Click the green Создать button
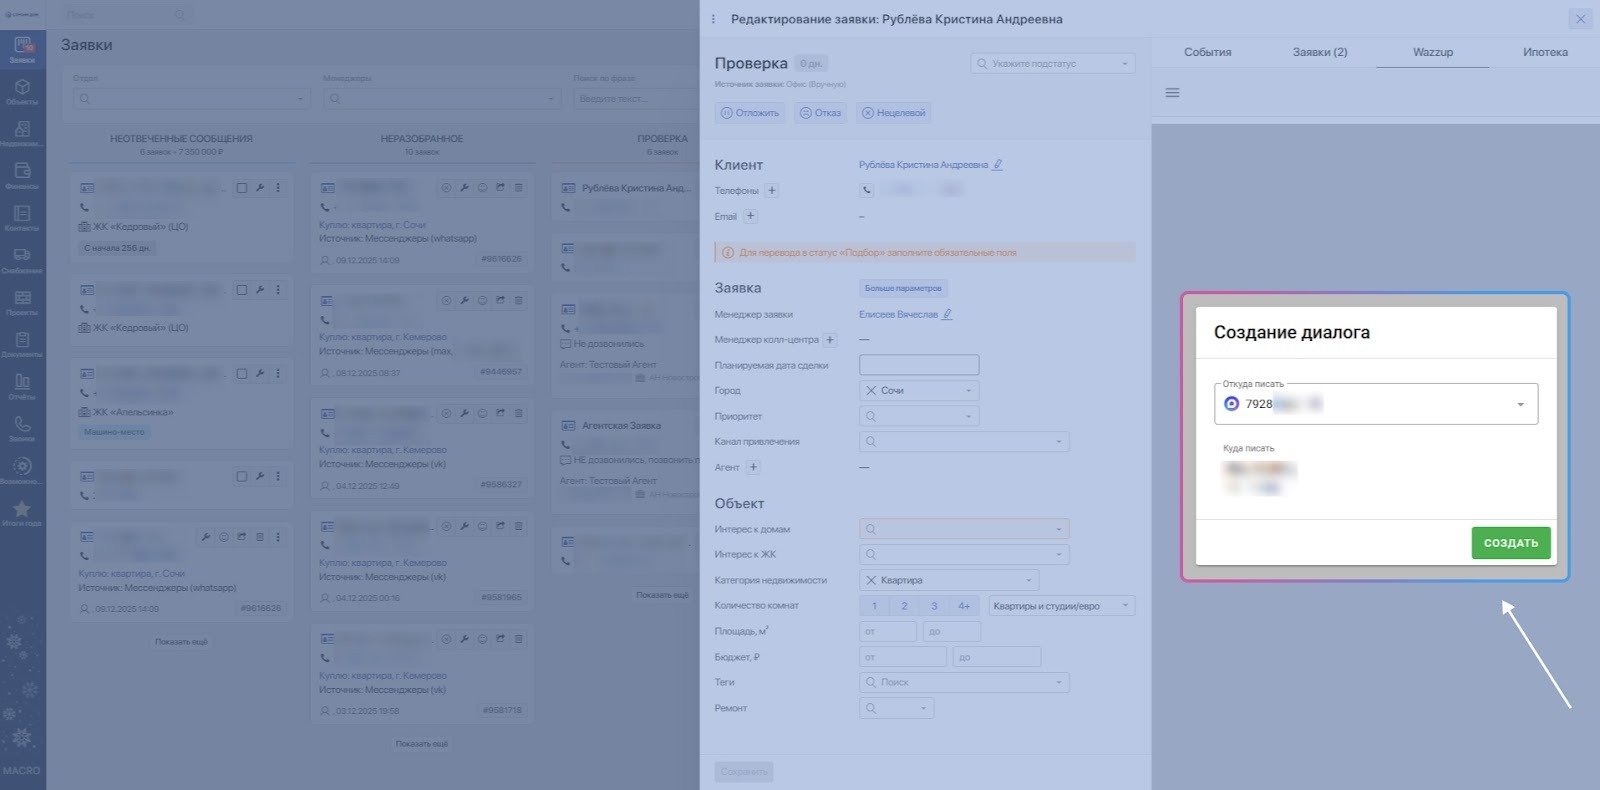 click(1510, 543)
